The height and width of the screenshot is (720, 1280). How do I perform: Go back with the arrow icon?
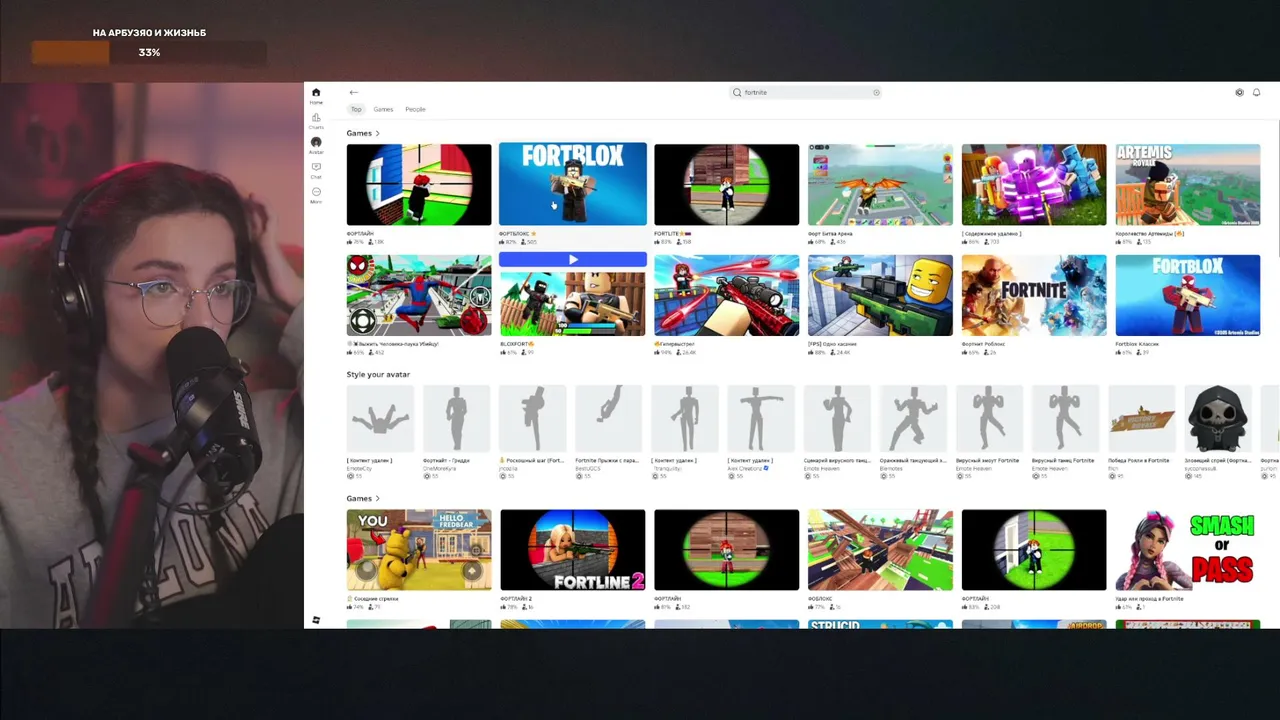(353, 92)
